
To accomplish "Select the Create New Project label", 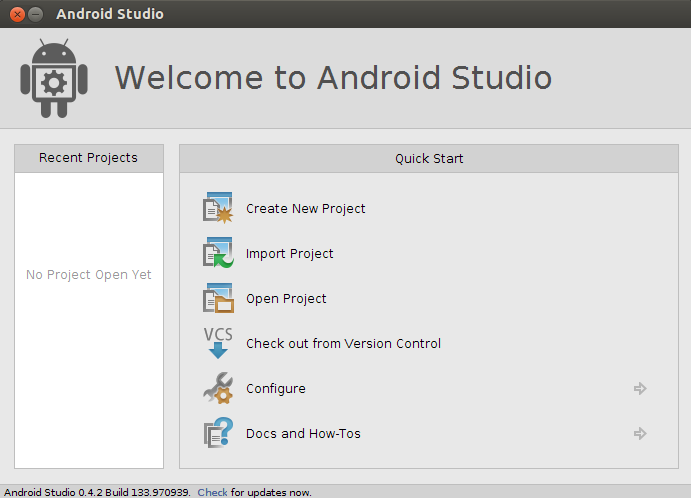I will [x=305, y=208].
